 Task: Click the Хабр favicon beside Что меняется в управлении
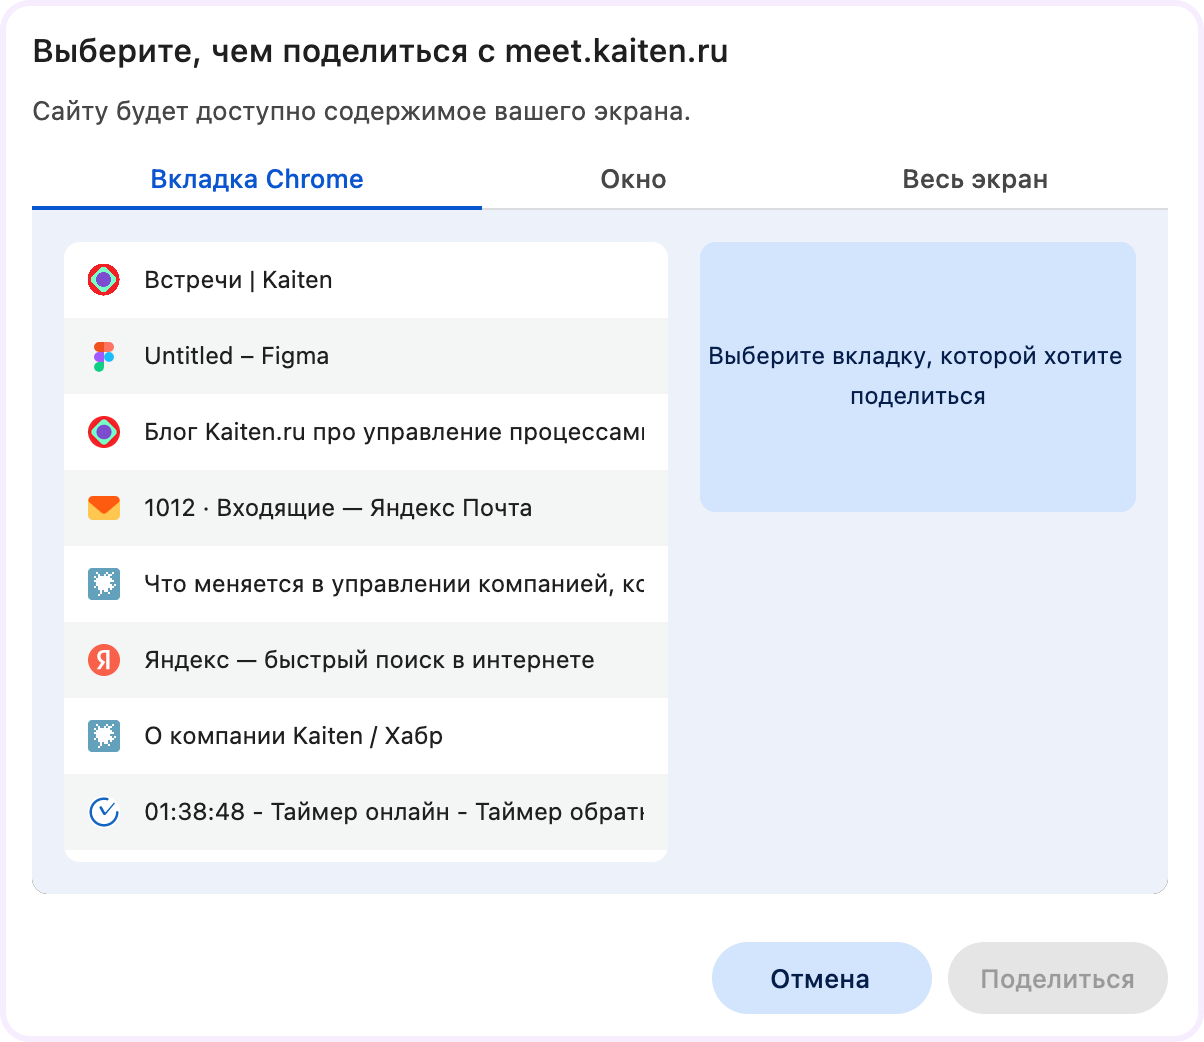[104, 584]
